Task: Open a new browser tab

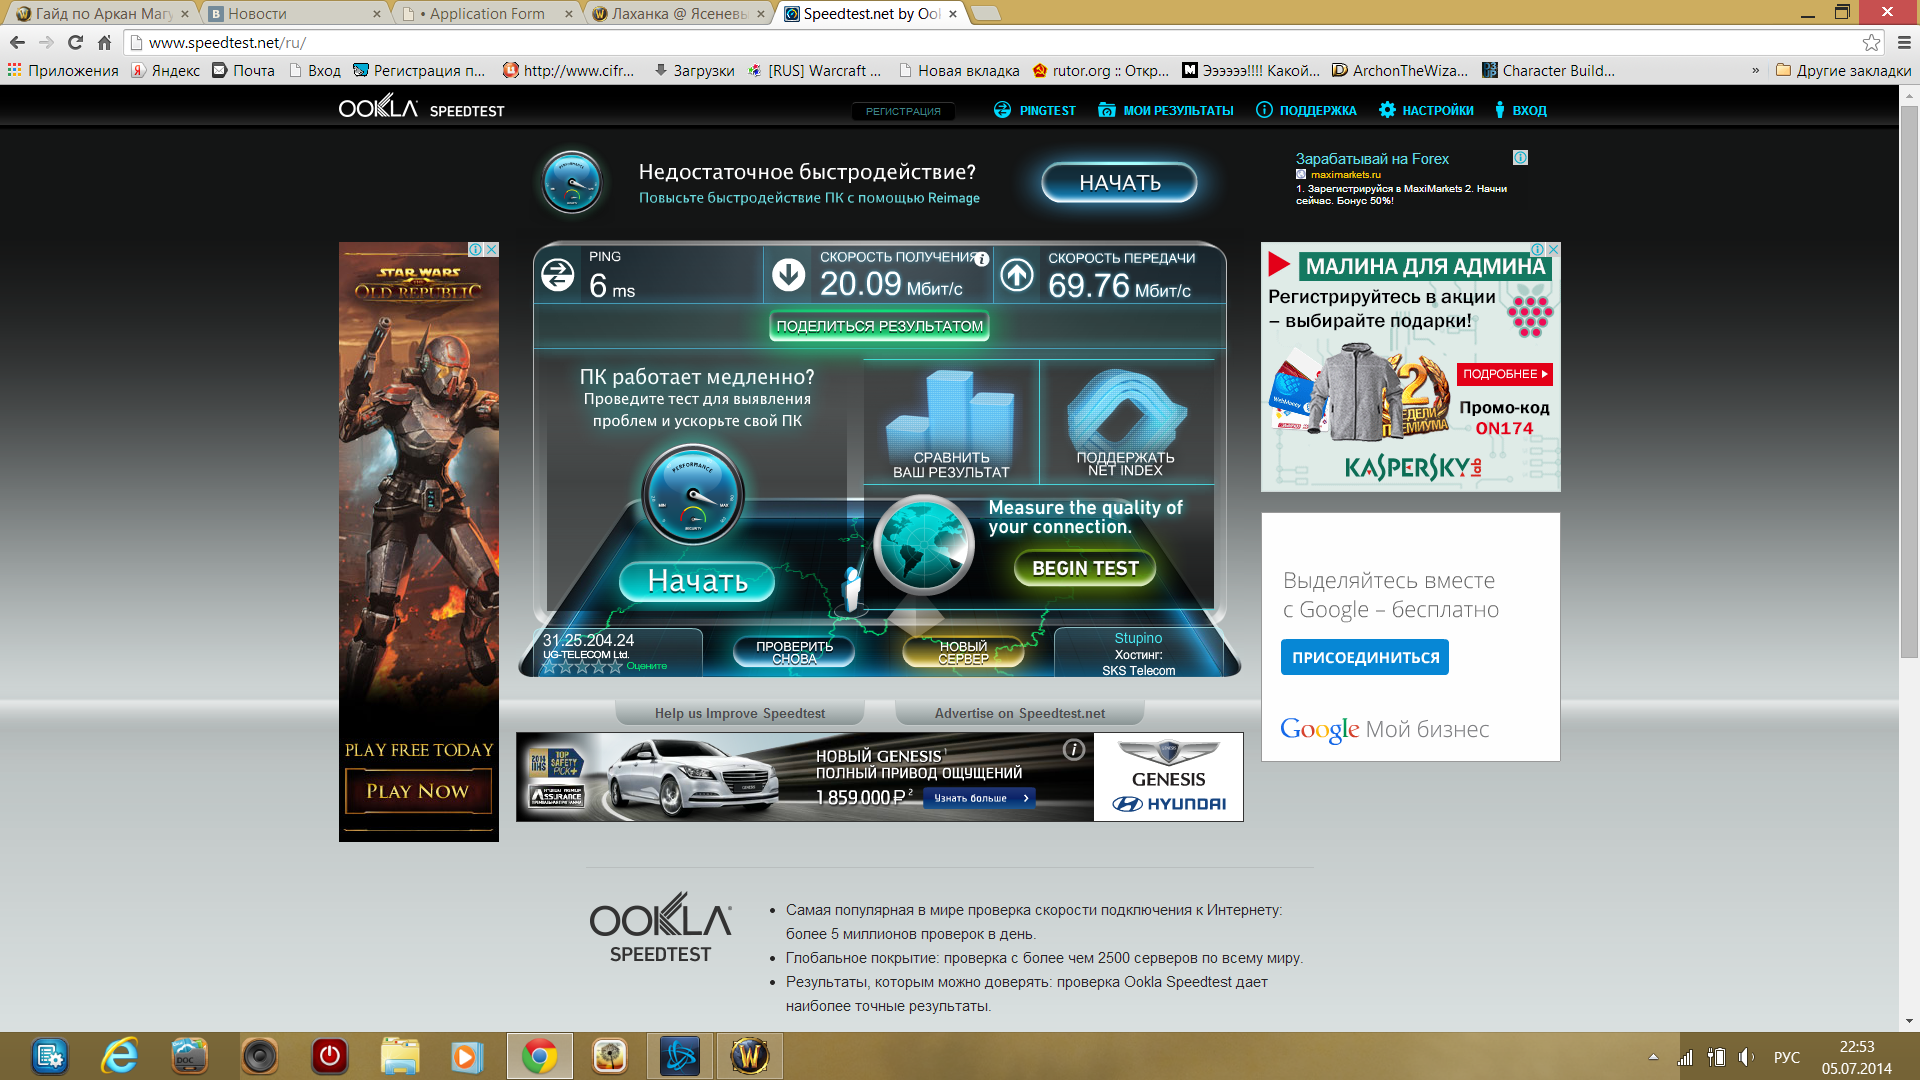Action: click(985, 13)
